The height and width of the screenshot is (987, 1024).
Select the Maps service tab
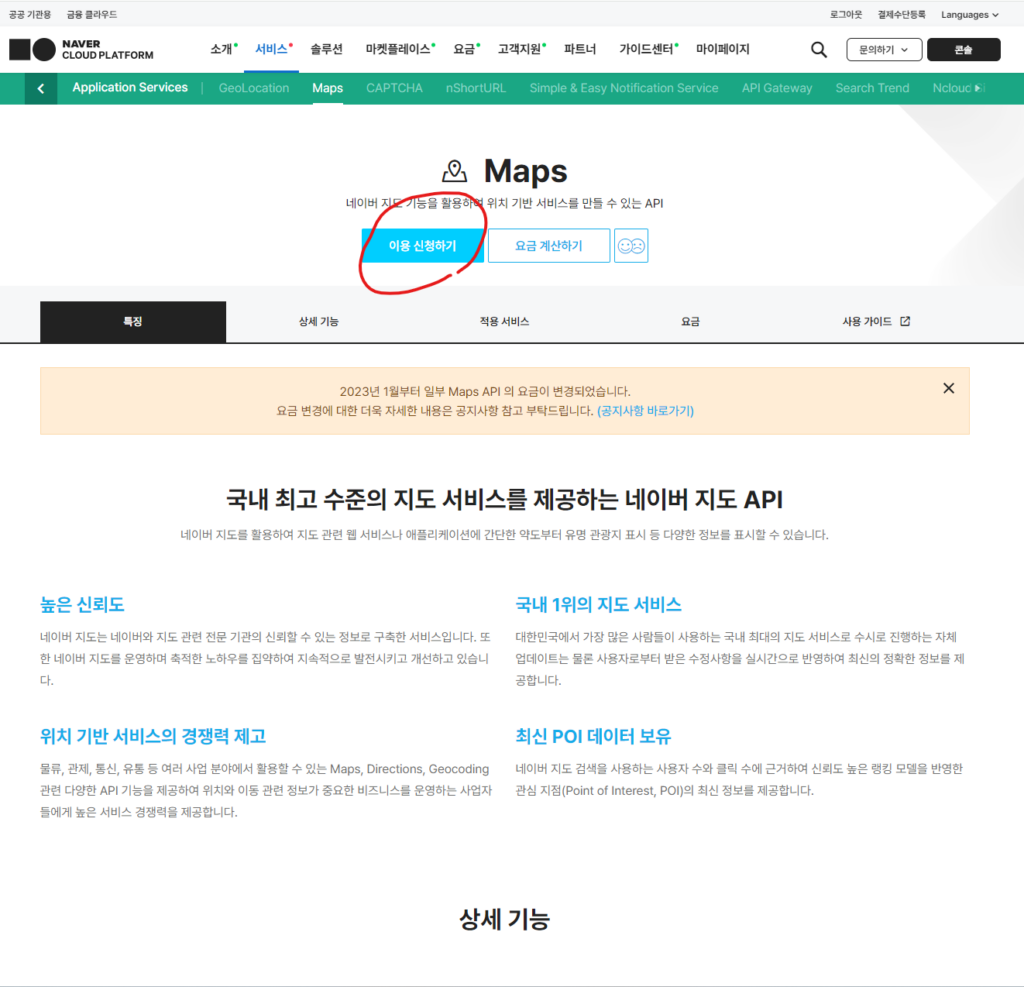(x=327, y=88)
